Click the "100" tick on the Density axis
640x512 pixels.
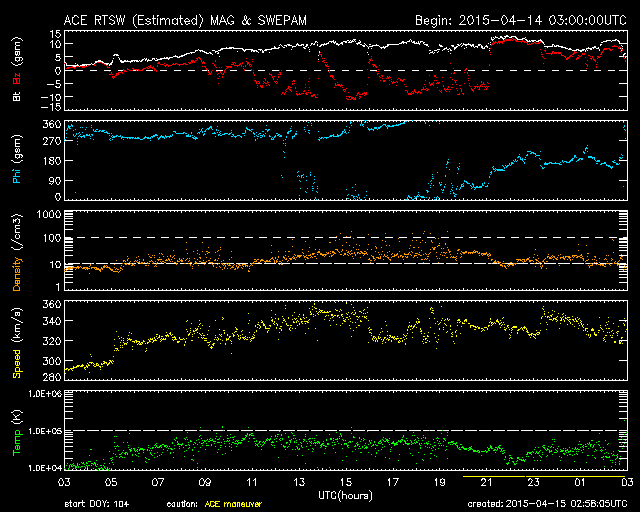(x=52, y=238)
